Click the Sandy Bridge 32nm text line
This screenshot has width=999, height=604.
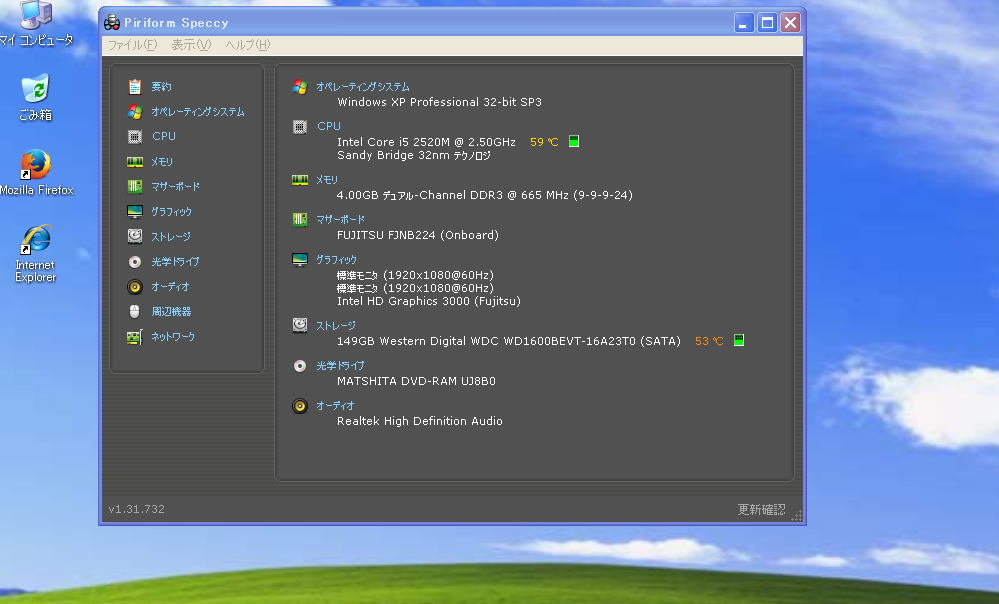tap(413, 155)
